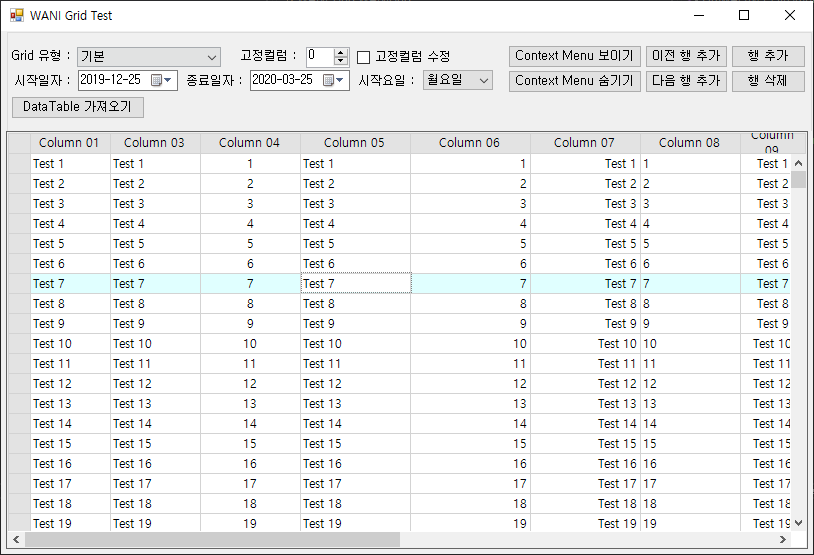Click cell 2 in Column 06
Screen dimensions: 814x555
(x=470, y=183)
